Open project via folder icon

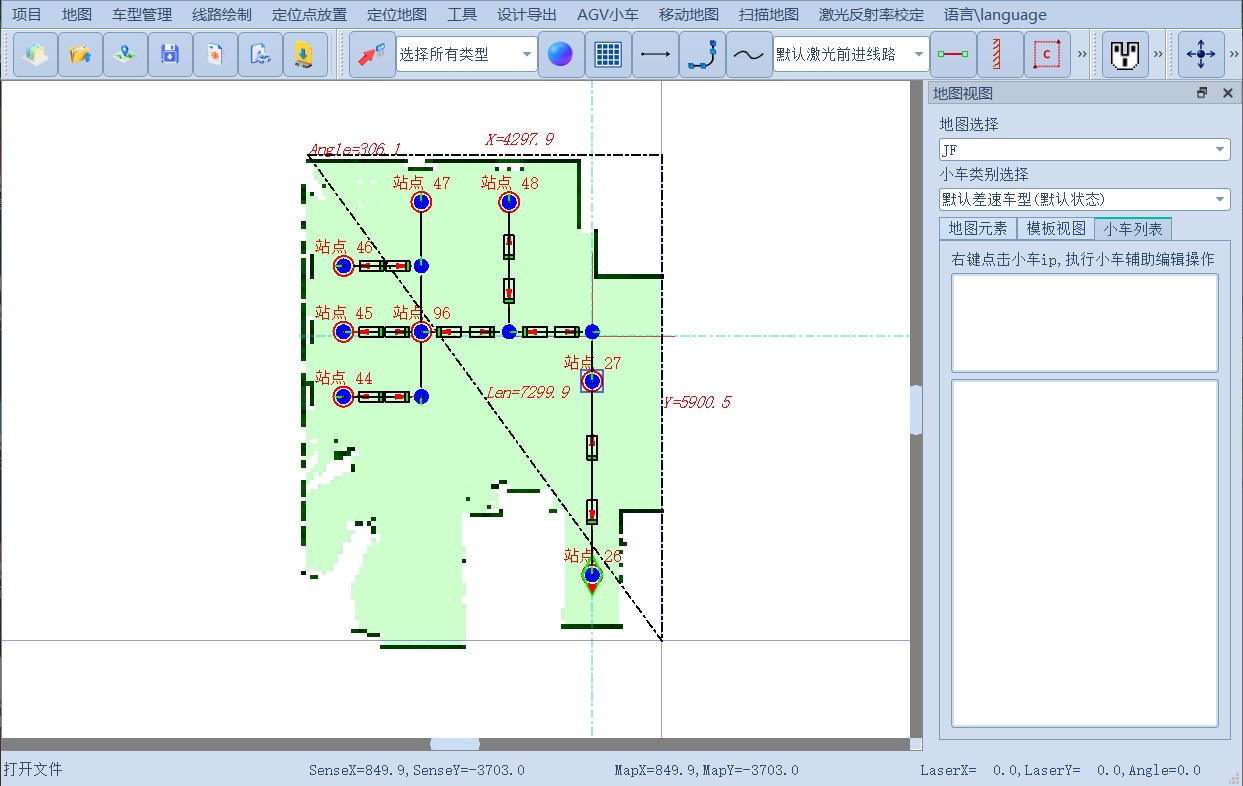coord(80,54)
